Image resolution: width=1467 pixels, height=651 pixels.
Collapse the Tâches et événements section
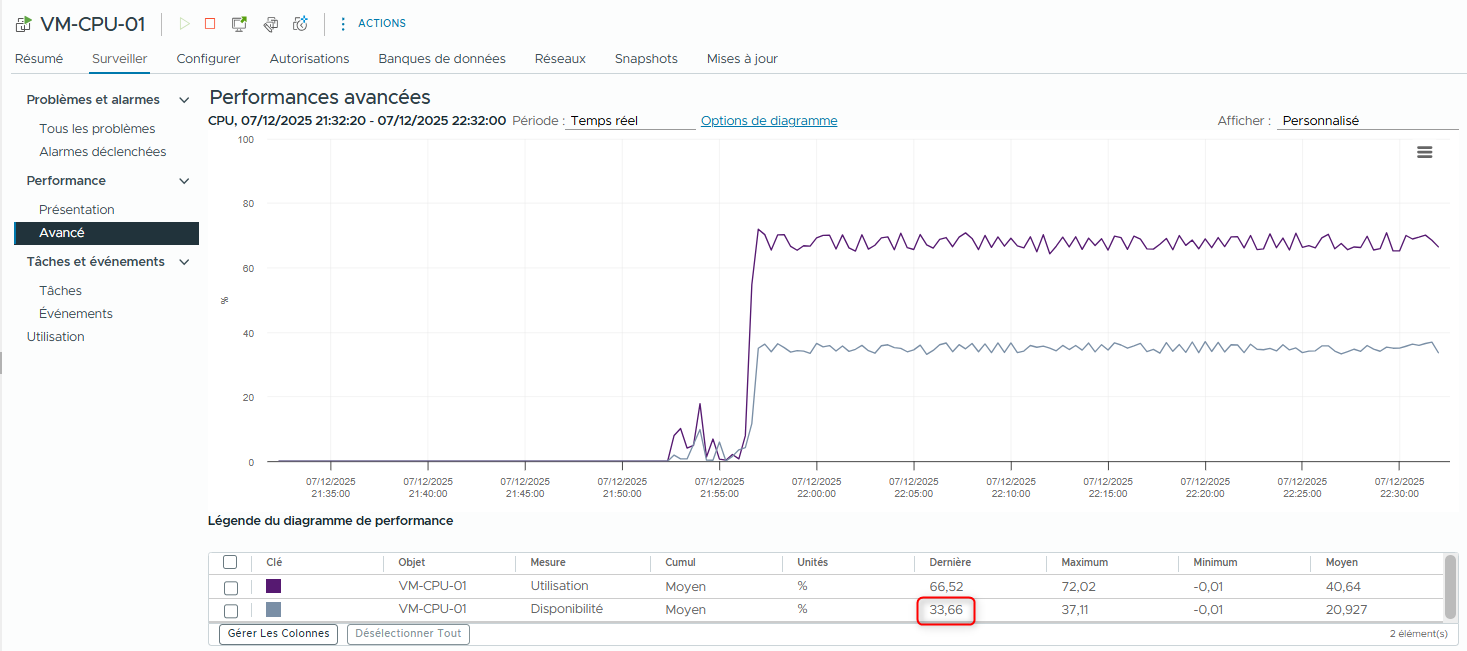tap(183, 262)
